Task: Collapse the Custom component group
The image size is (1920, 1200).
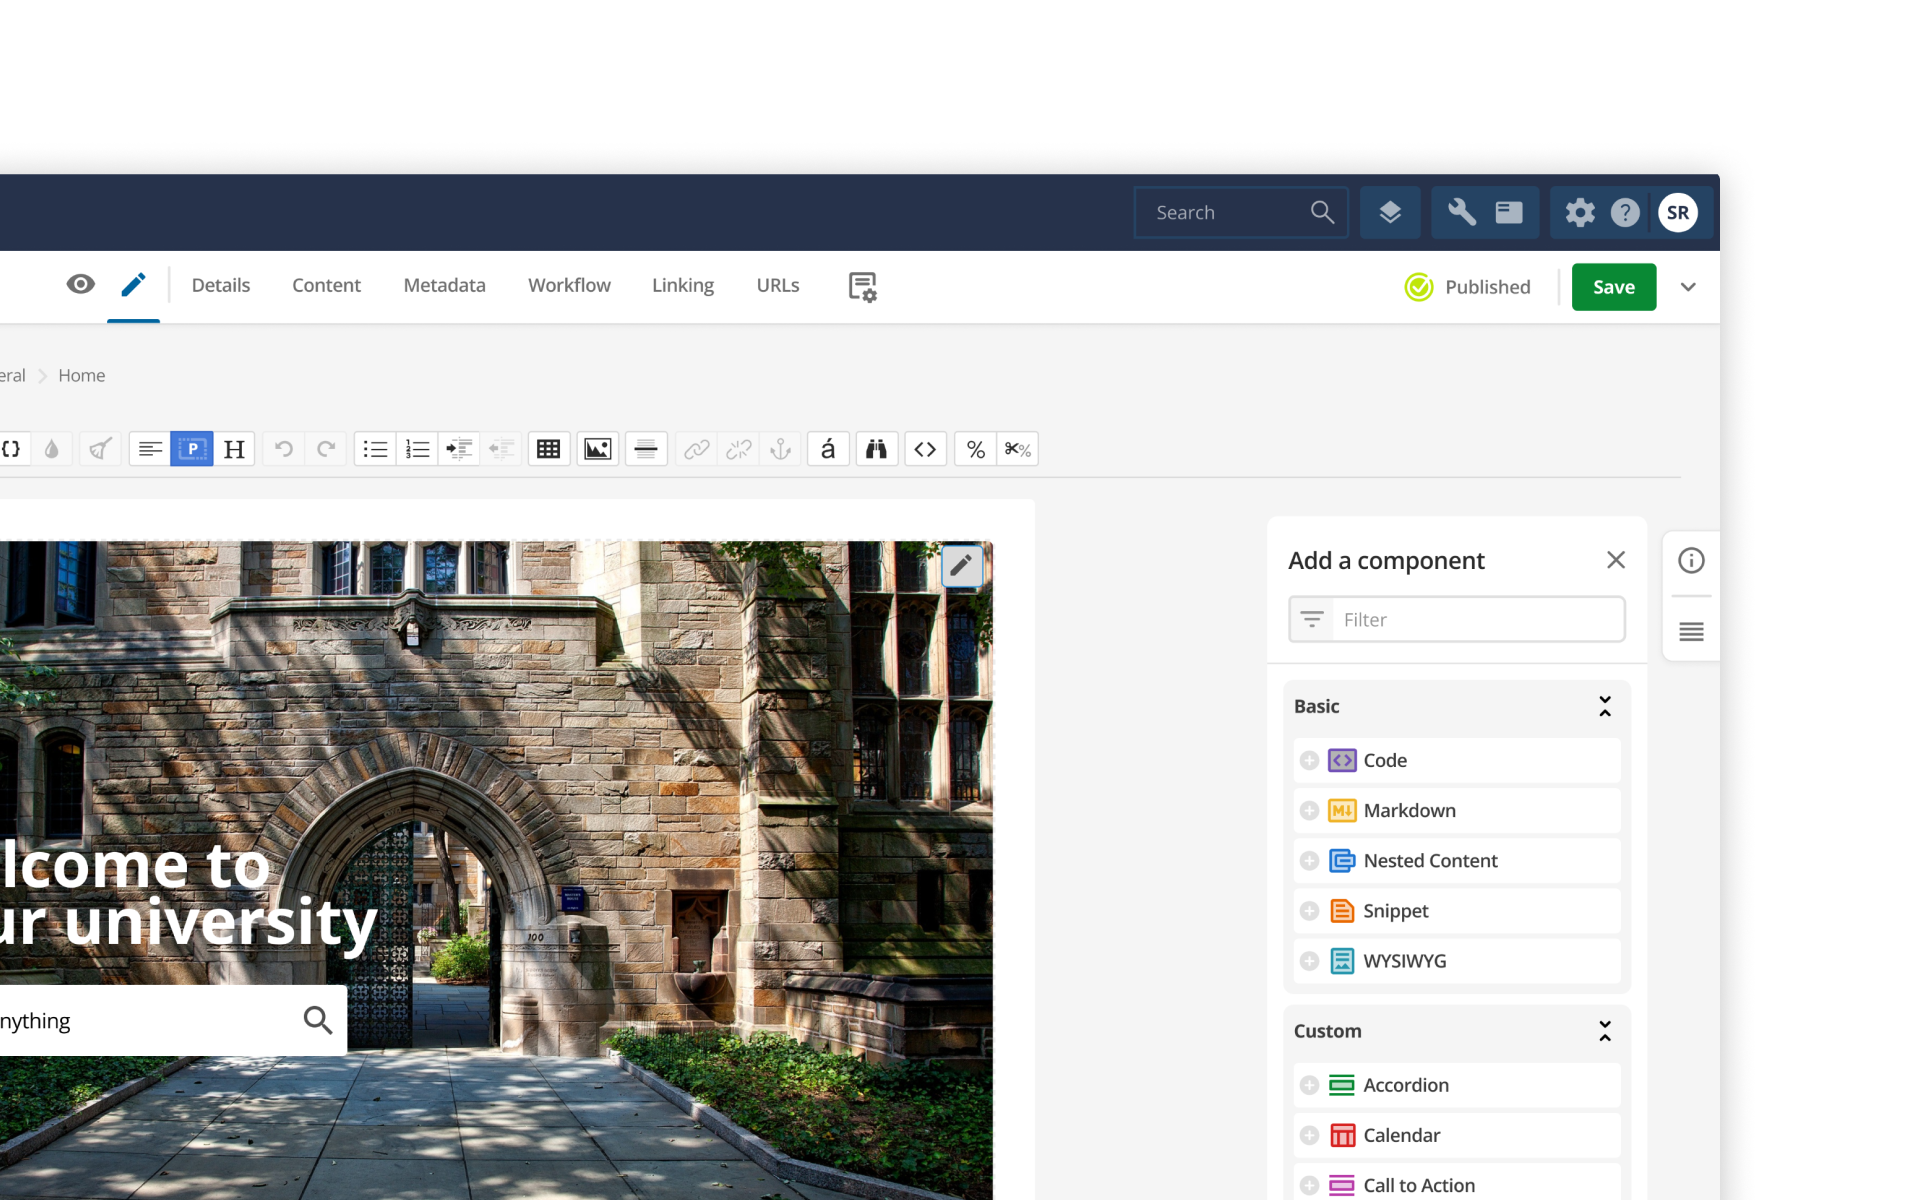Action: tap(1604, 1031)
